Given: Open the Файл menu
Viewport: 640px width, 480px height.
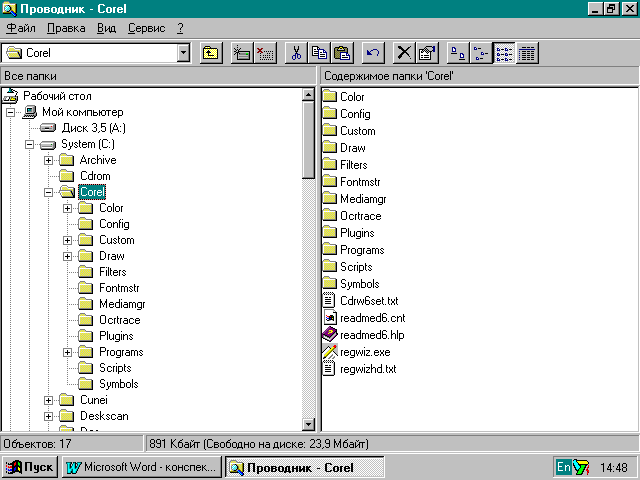Looking at the screenshot, I should click(x=21, y=28).
